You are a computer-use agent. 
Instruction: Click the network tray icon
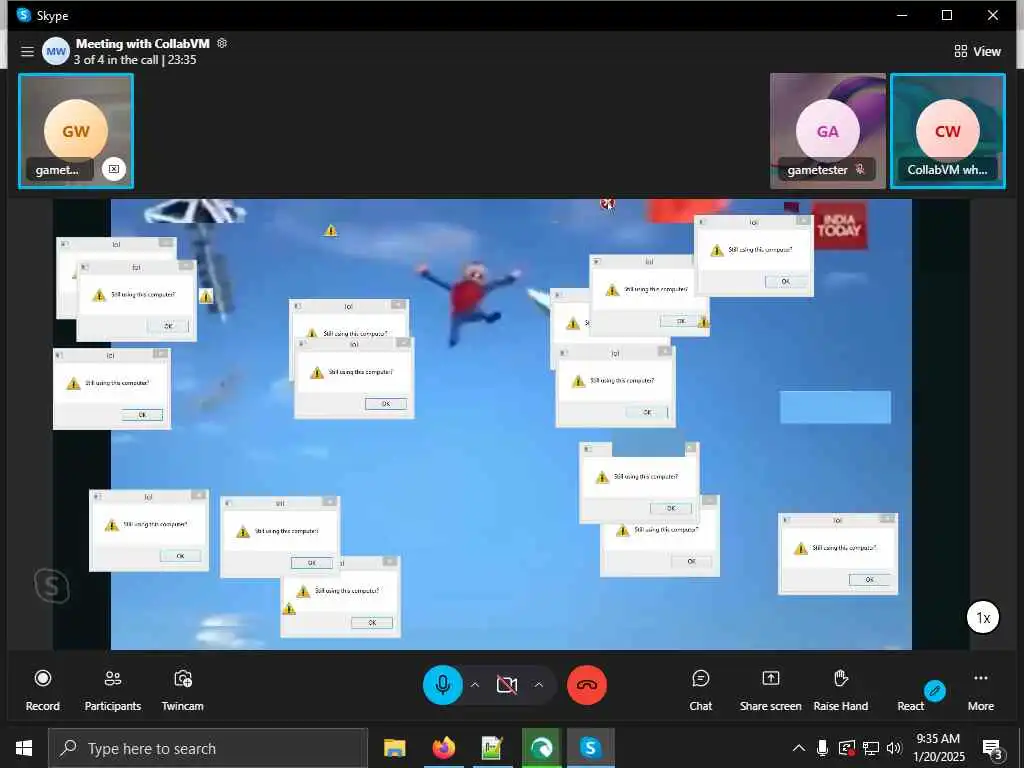point(871,748)
